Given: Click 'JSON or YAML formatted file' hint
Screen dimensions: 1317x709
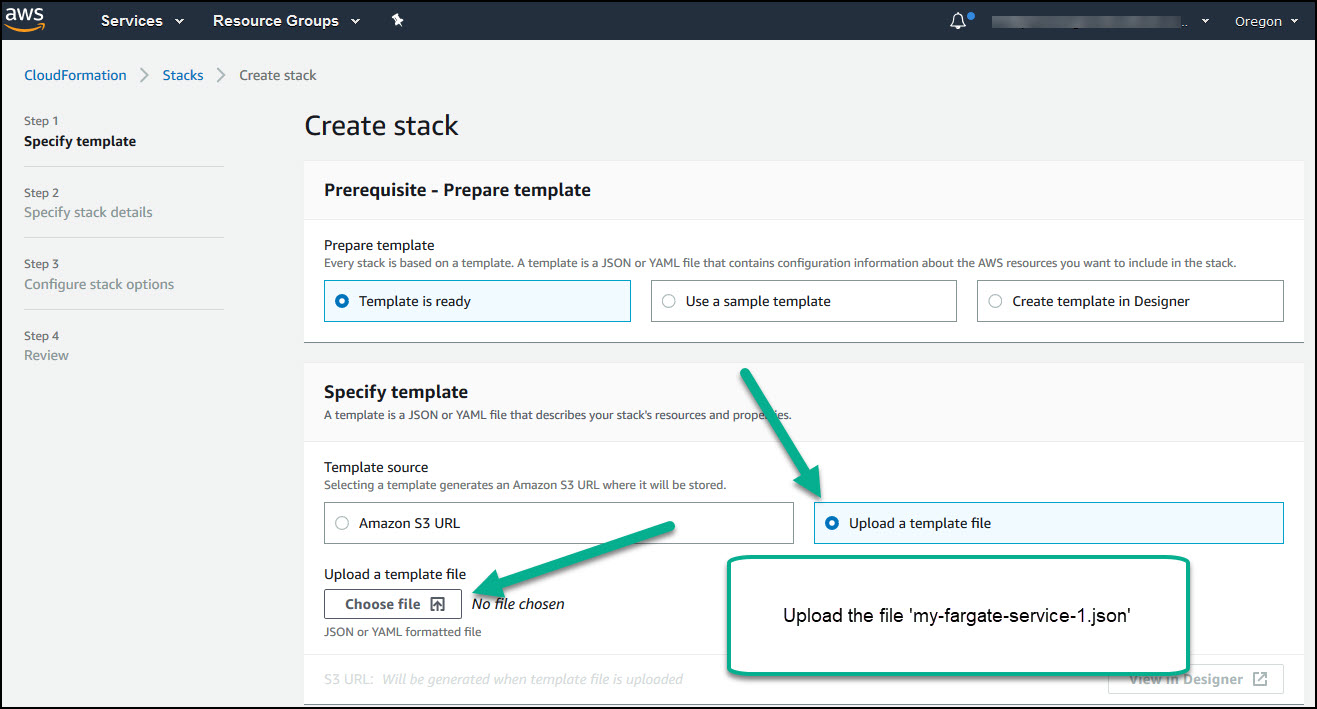Looking at the screenshot, I should pos(403,632).
